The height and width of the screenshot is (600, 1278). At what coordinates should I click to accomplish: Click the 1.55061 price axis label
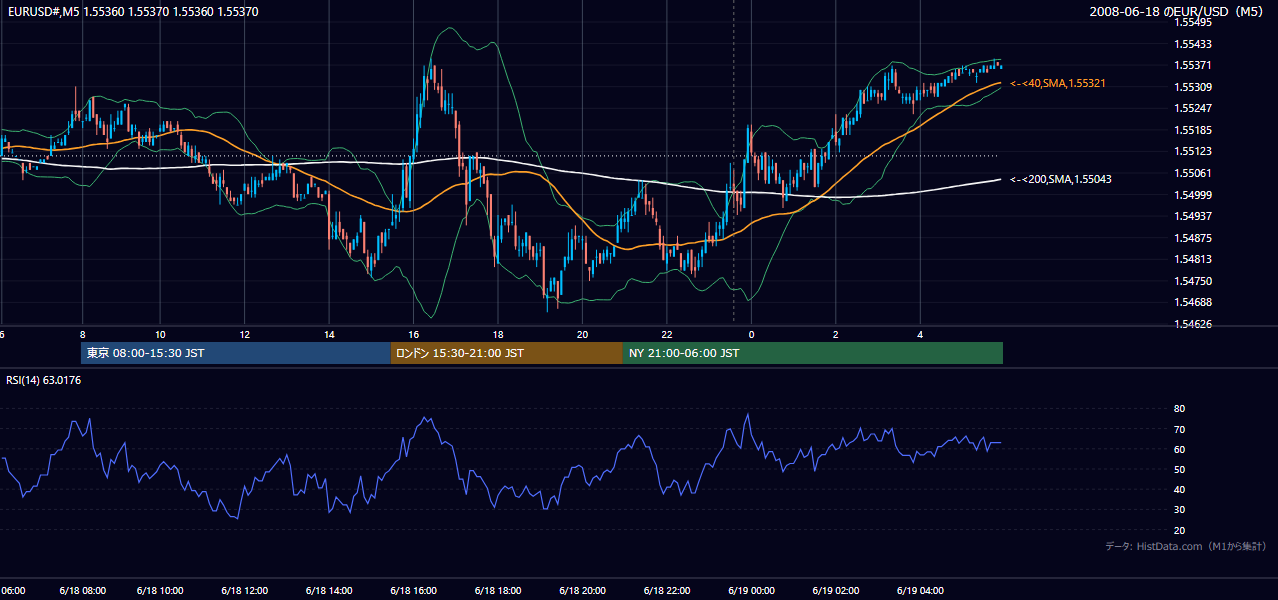pos(1192,173)
